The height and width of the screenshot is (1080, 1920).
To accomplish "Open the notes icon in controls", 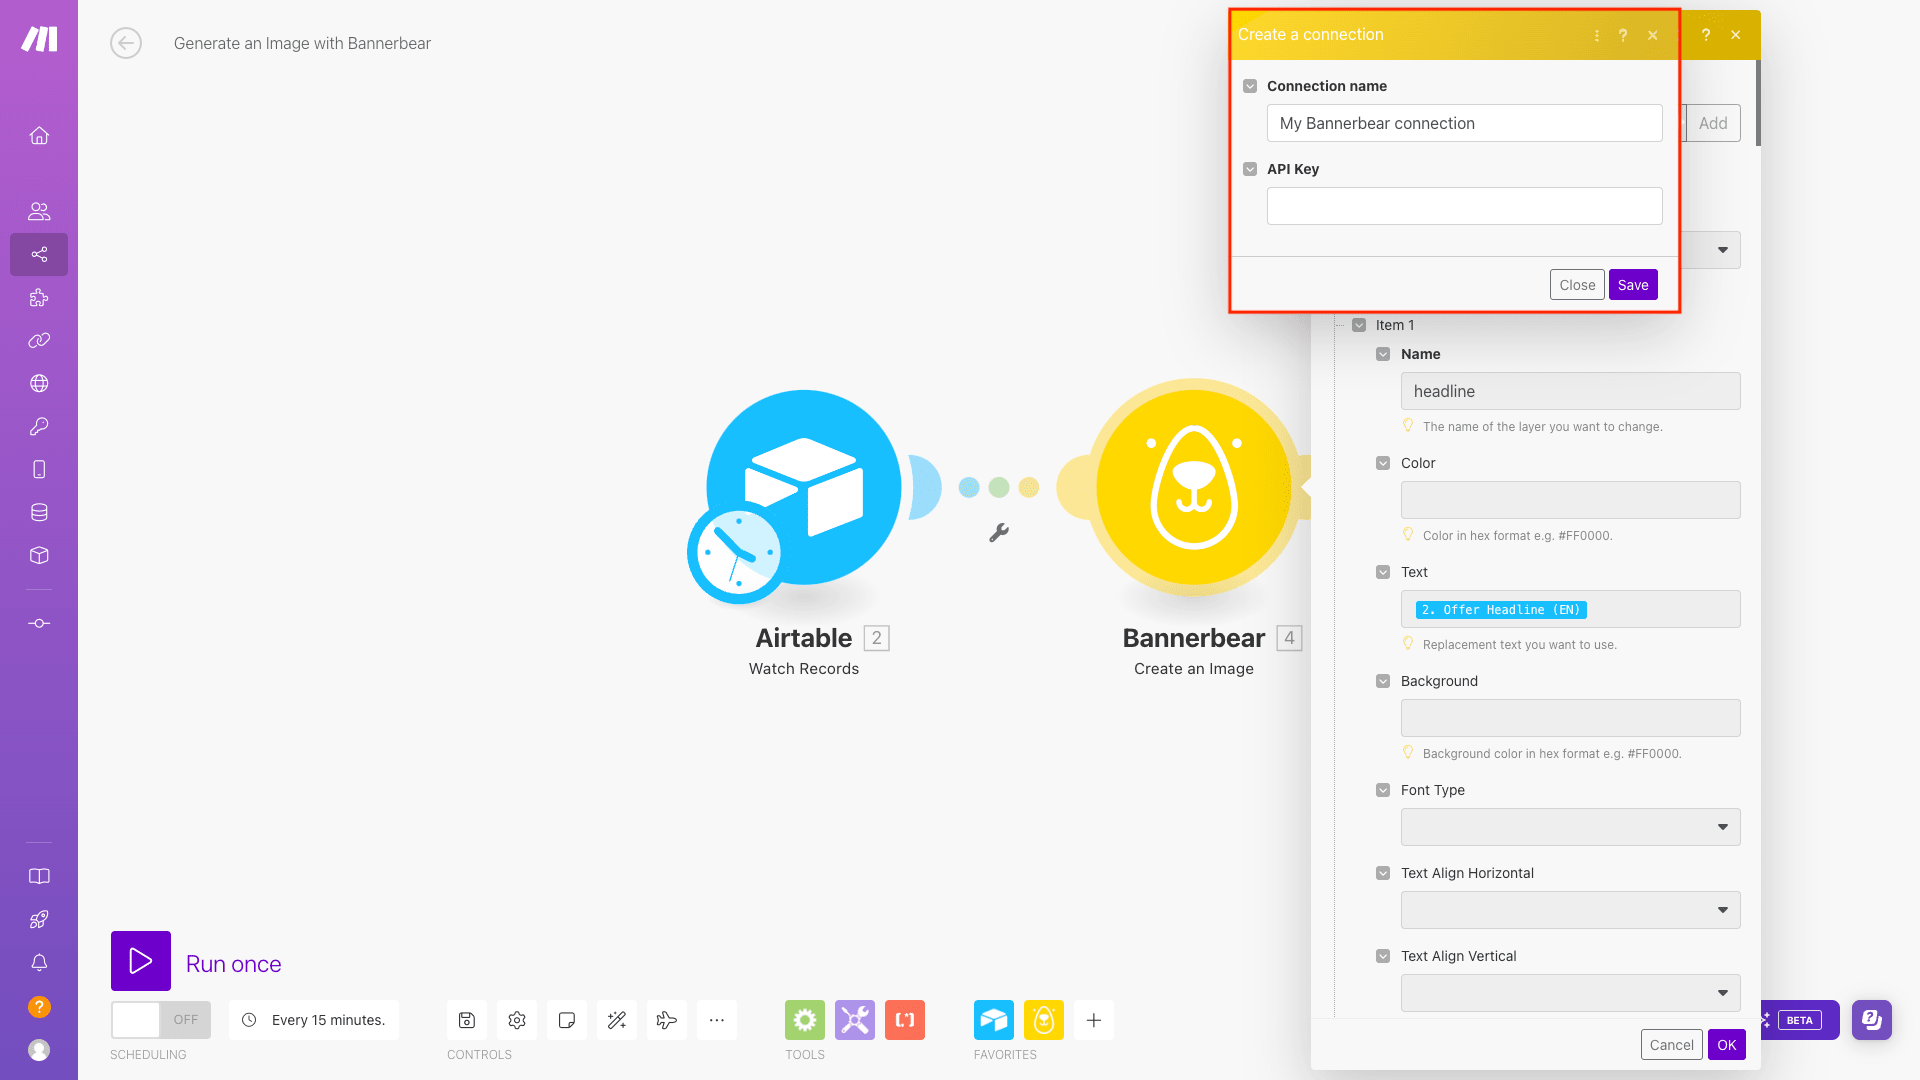I will point(567,1020).
